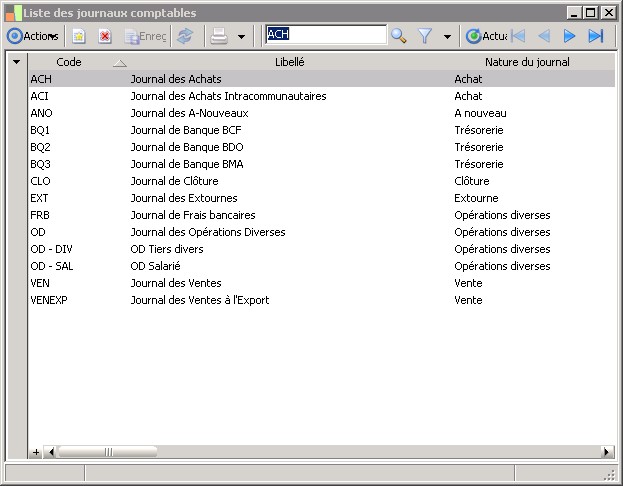Select the ACI journal row

321,96
